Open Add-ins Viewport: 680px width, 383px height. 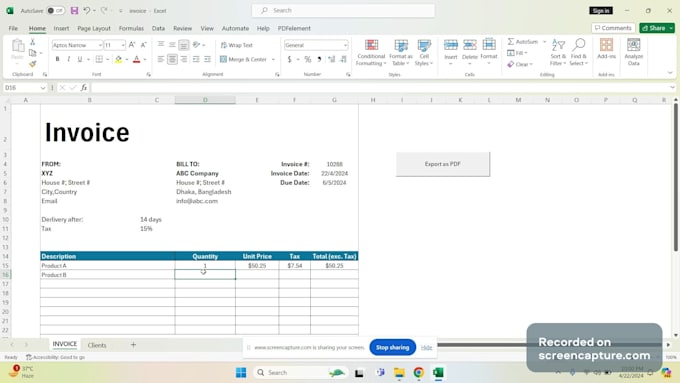(606, 49)
